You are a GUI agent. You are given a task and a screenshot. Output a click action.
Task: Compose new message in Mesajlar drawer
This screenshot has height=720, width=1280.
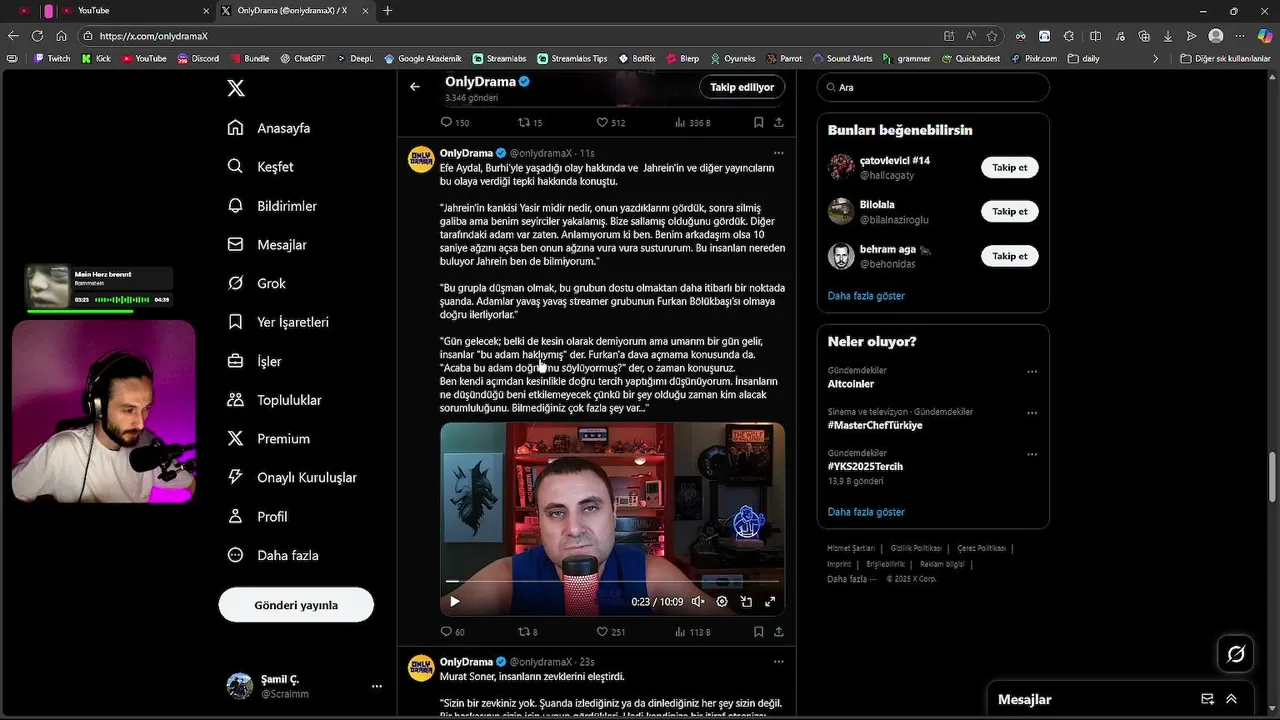tap(1207, 700)
